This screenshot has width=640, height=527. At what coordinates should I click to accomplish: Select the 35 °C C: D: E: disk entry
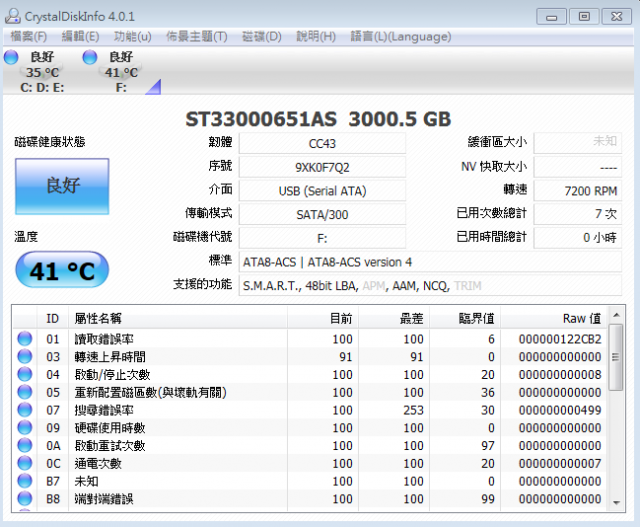(x=42, y=72)
